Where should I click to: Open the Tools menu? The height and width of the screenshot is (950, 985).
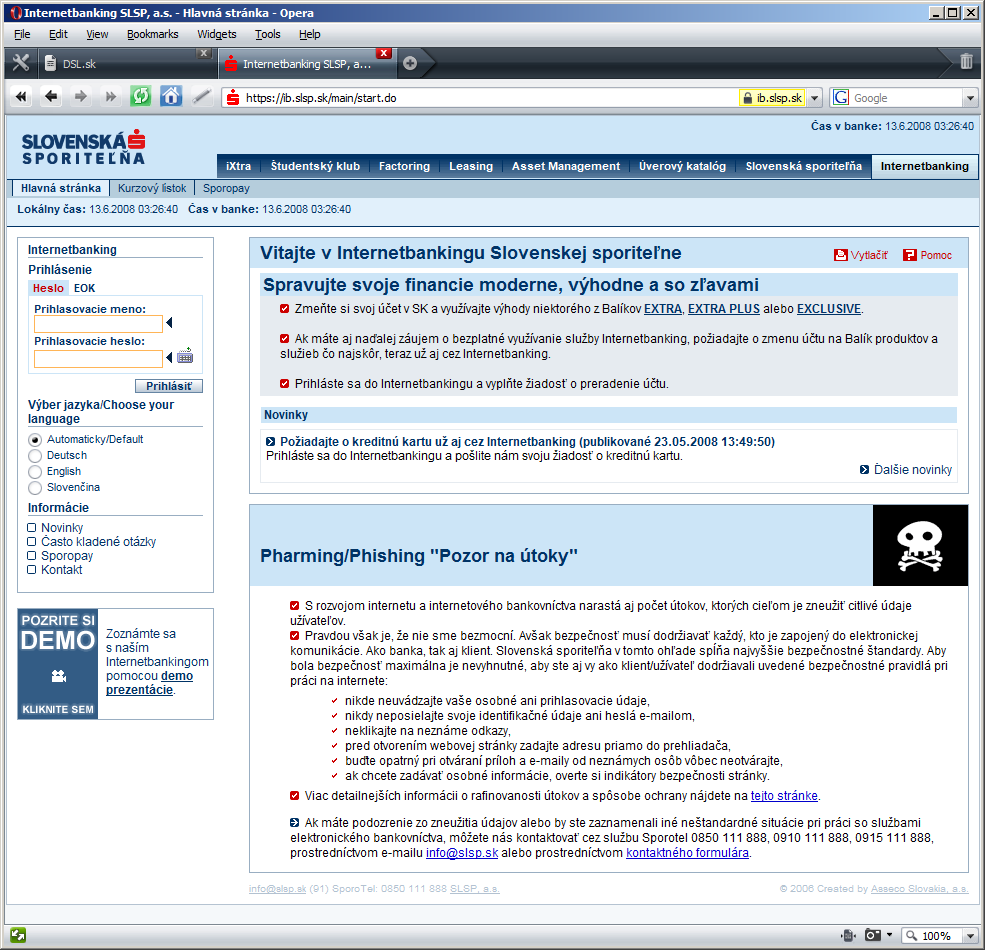tap(268, 34)
